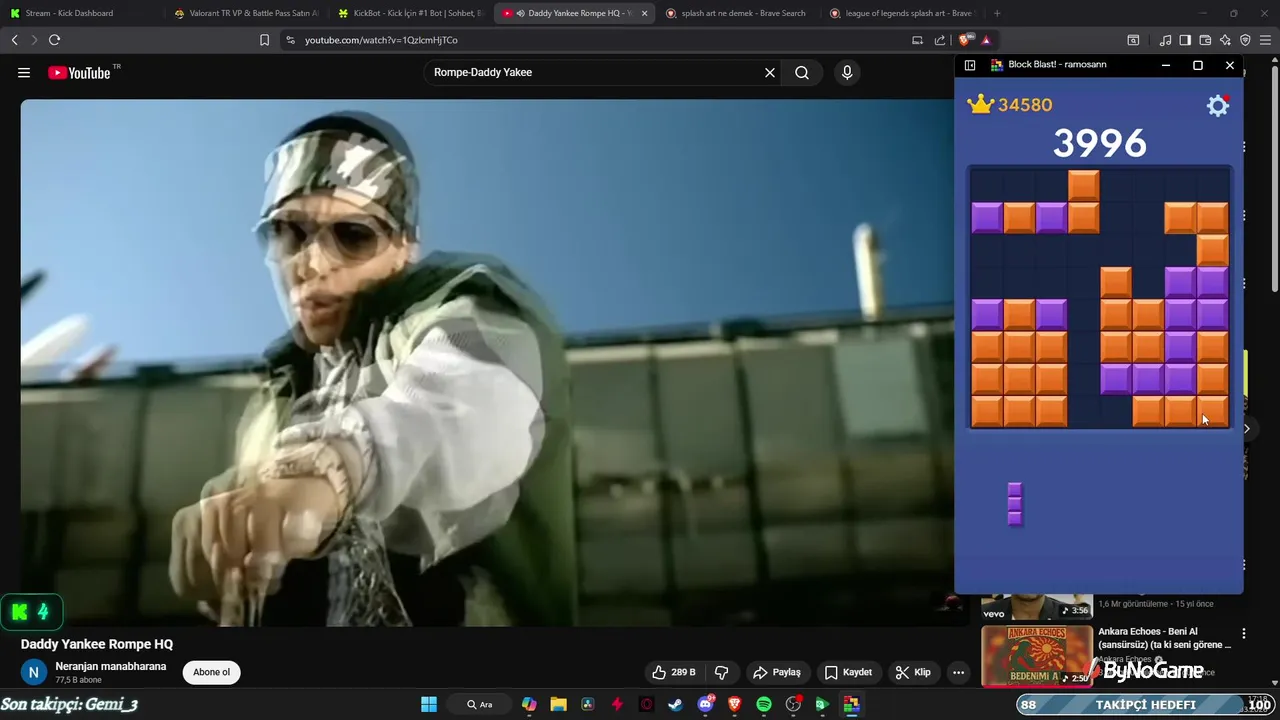Open Block Blast taskbar icon
This screenshot has height=720, width=1280.
(851, 704)
